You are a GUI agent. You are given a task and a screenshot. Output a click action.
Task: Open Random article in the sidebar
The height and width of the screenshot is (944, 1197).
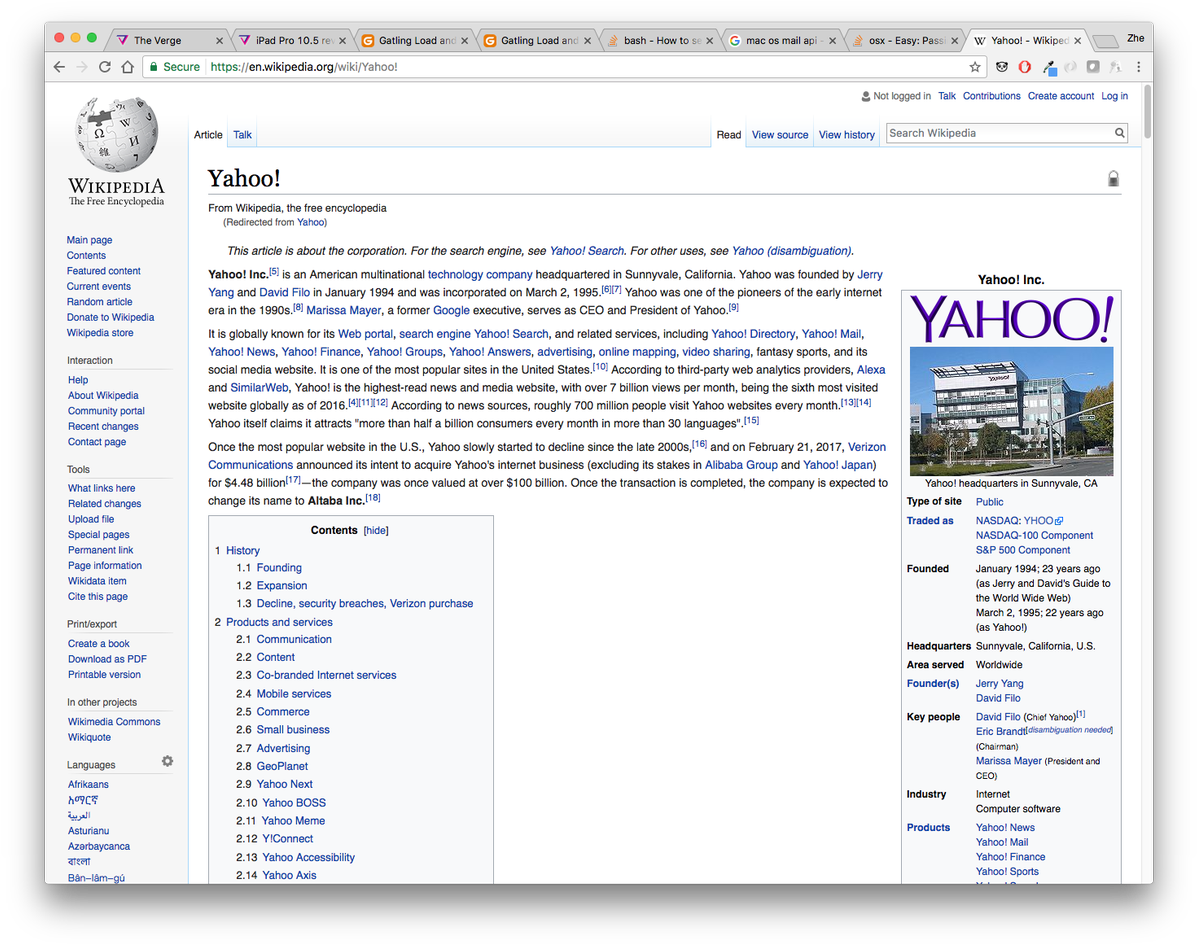click(x=99, y=301)
